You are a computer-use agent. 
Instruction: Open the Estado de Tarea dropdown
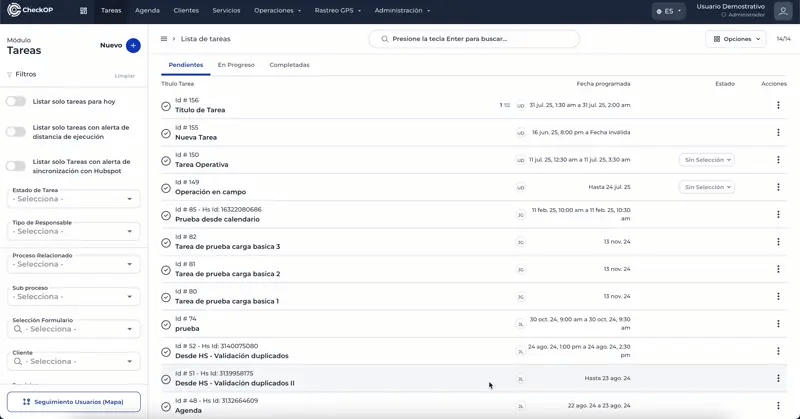pyautogui.click(x=73, y=199)
